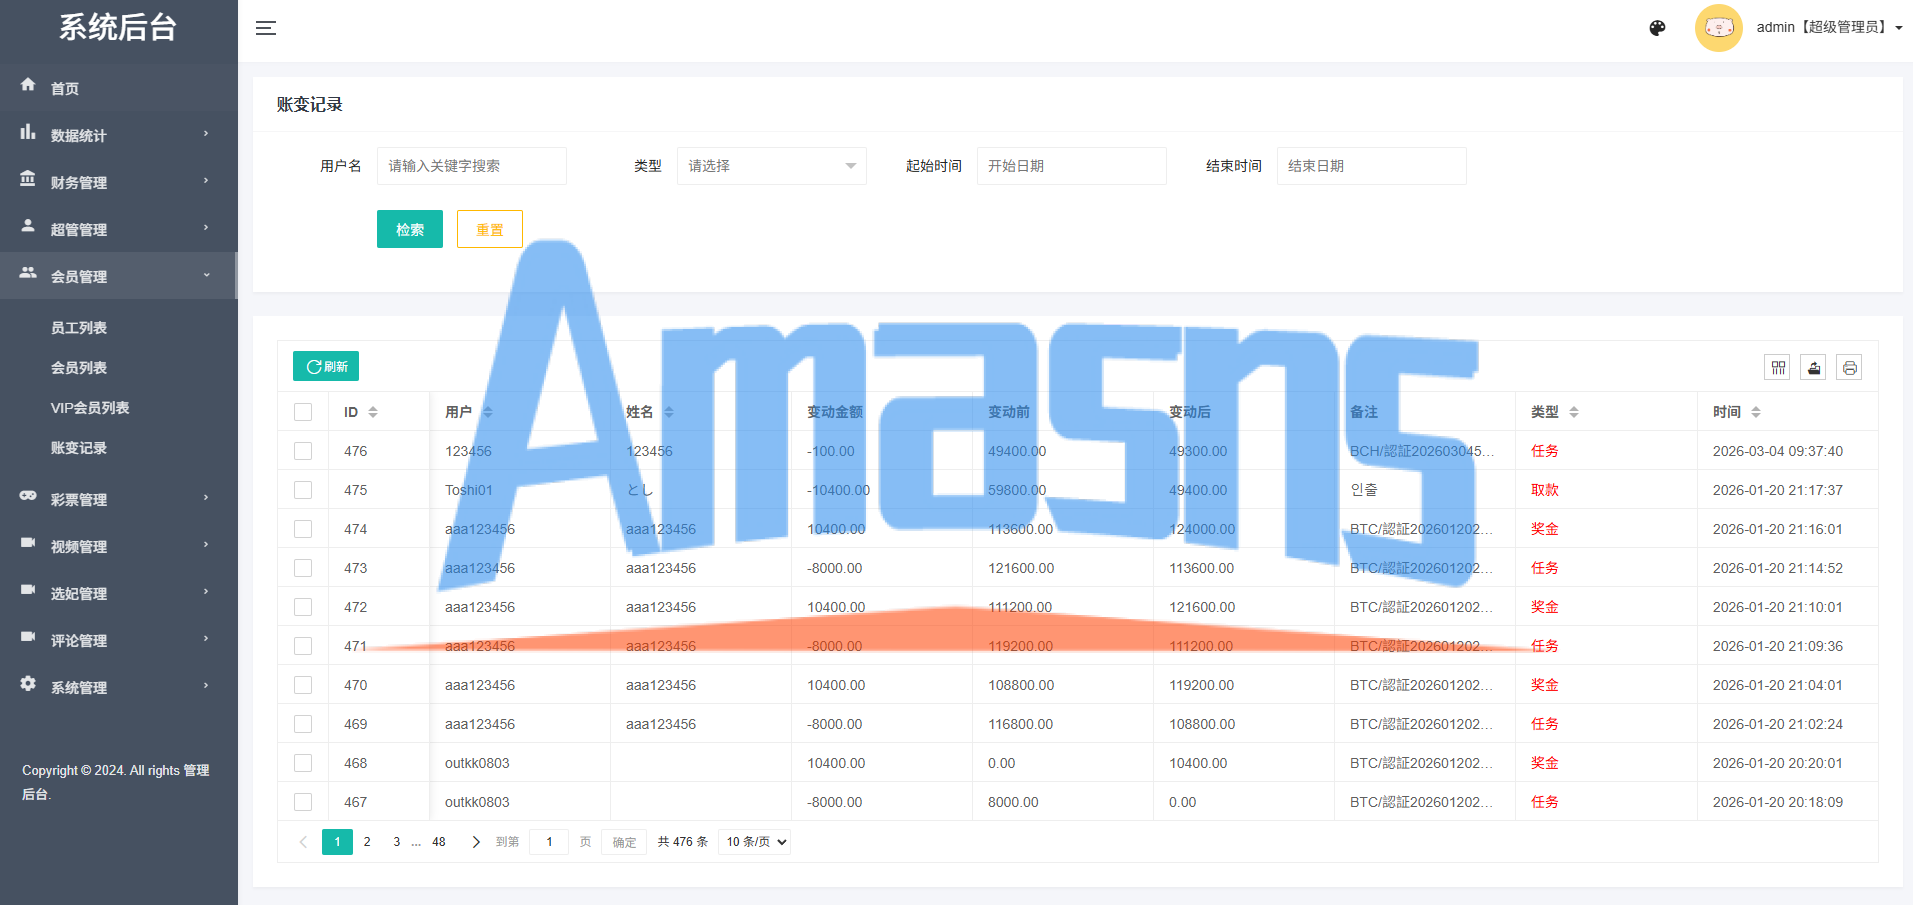The image size is (1913, 905).
Task: Check the checkbox for row 475
Action: (x=303, y=490)
